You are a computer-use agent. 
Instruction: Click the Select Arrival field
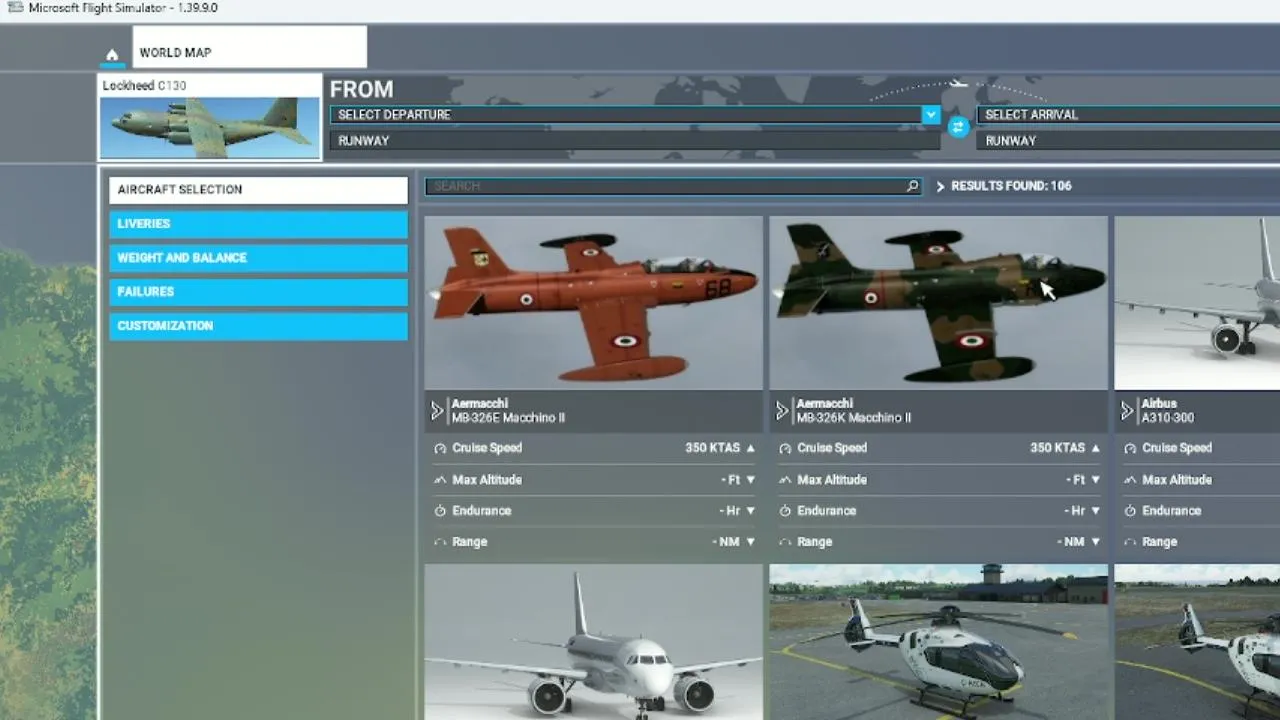pyautogui.click(x=1128, y=115)
